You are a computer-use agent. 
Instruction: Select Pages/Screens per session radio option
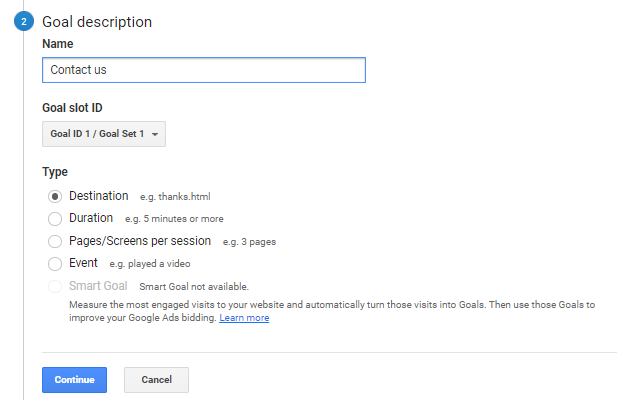pyautogui.click(x=55, y=241)
